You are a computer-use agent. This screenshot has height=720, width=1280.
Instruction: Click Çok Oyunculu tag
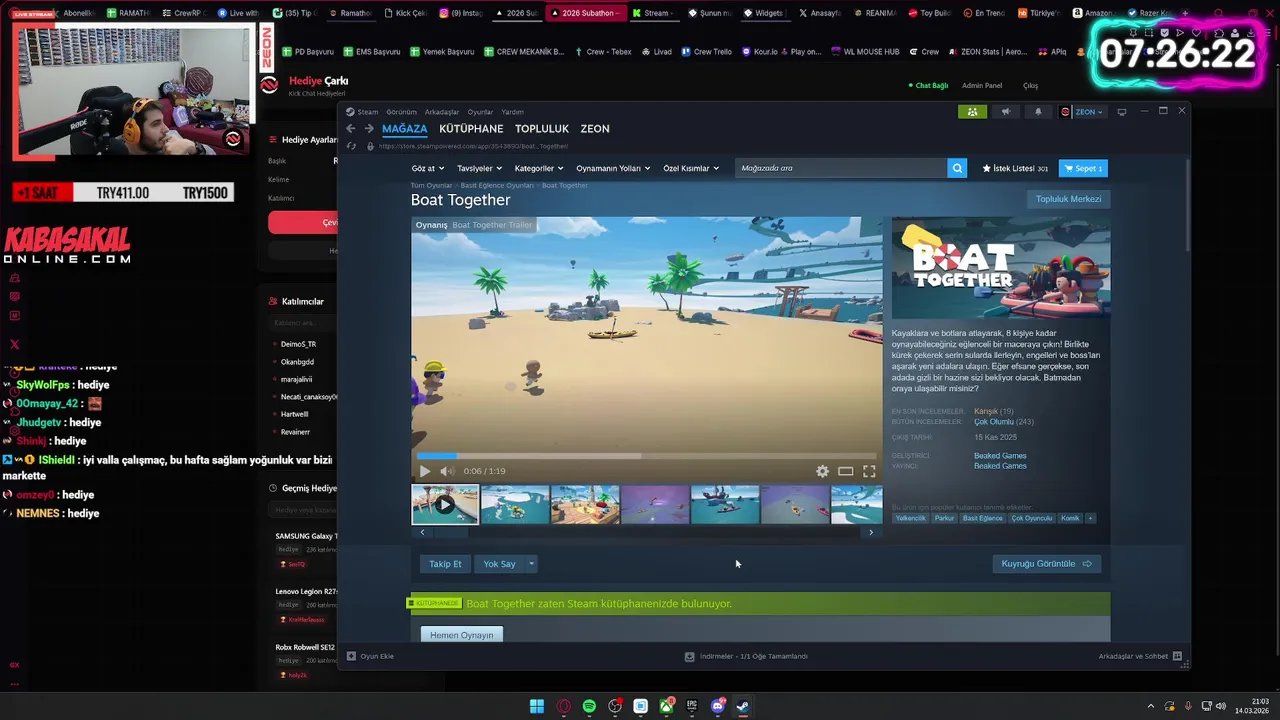pos(1031,518)
